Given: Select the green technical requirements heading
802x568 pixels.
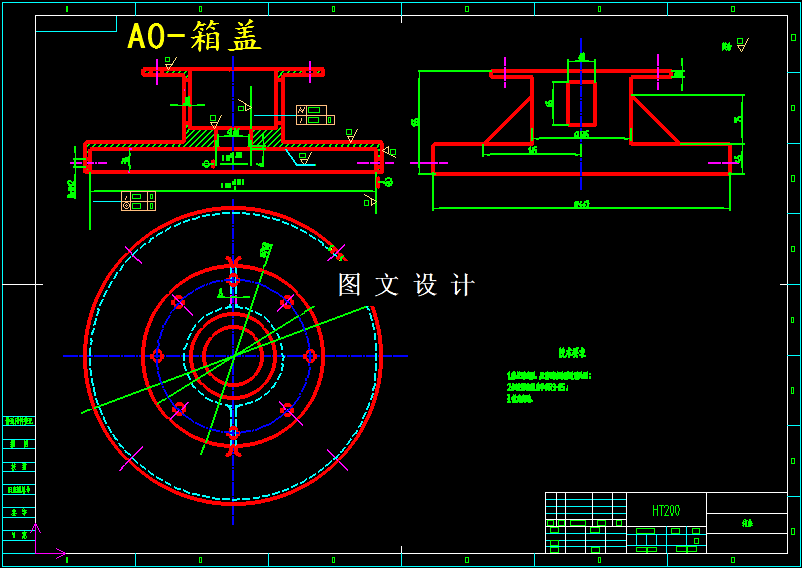Looking at the screenshot, I should (572, 353).
